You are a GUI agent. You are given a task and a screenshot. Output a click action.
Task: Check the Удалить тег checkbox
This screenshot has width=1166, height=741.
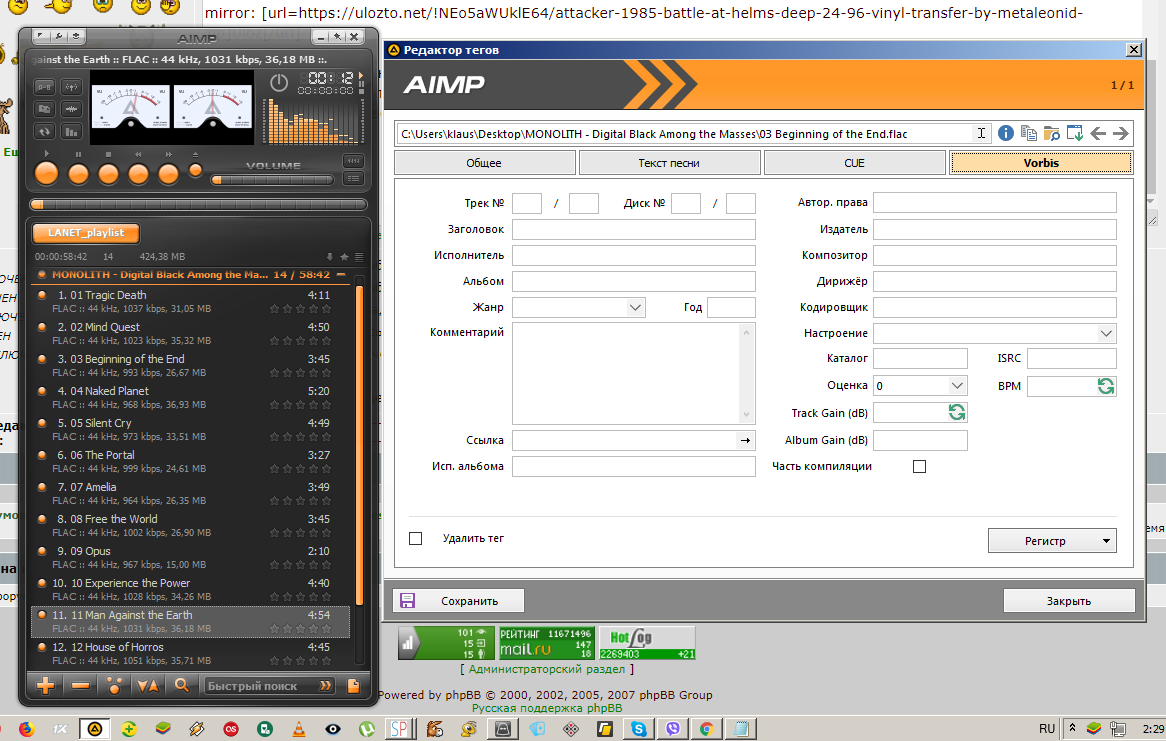tap(416, 539)
